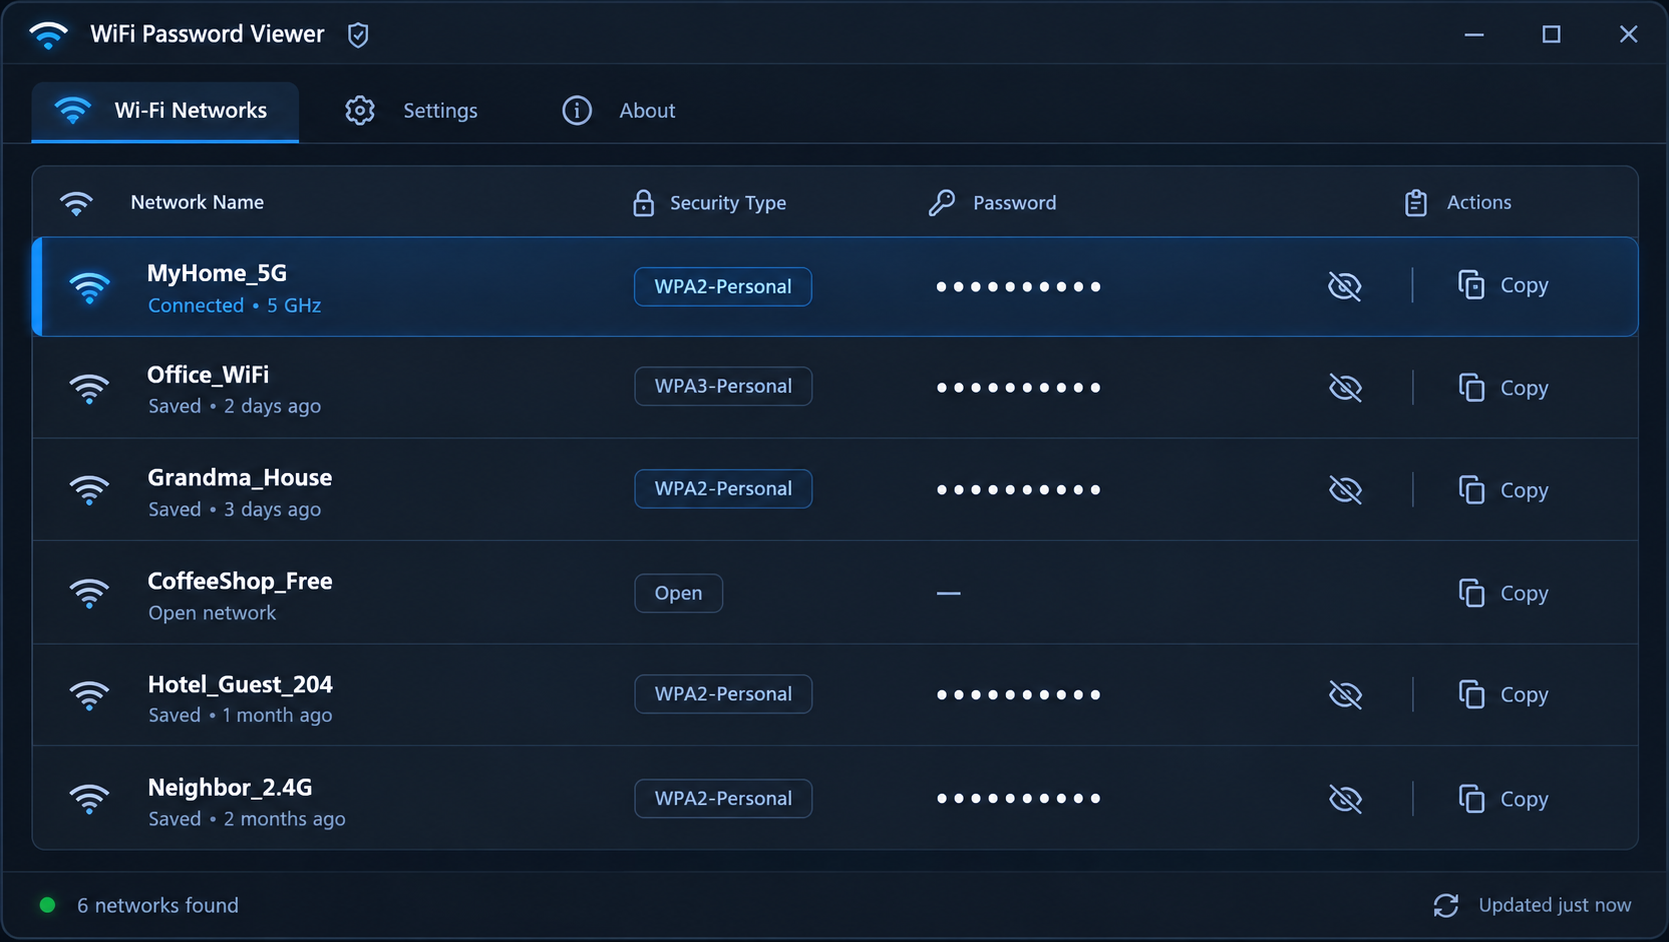
Task: Copy the MyHome_5G password
Action: pos(1503,285)
